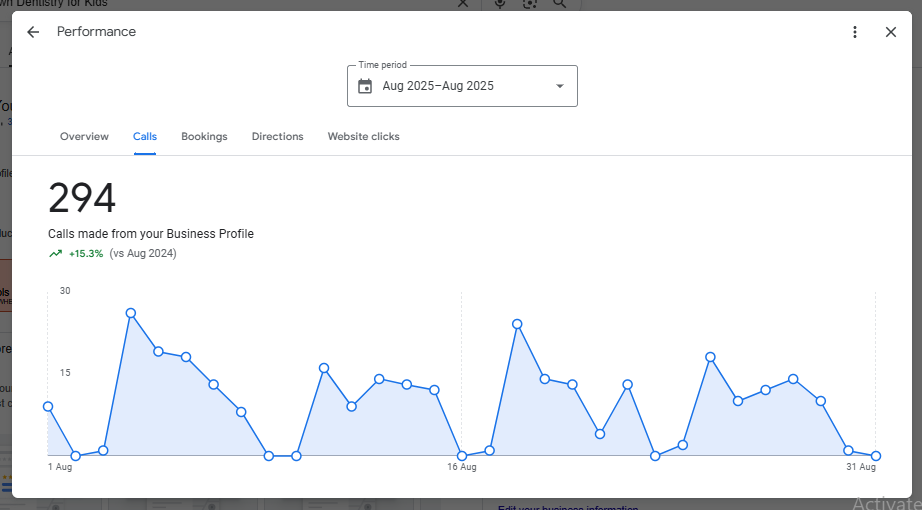The height and width of the screenshot is (510, 922).
Task: Click the back arrow next to Performance
Action: click(x=33, y=32)
